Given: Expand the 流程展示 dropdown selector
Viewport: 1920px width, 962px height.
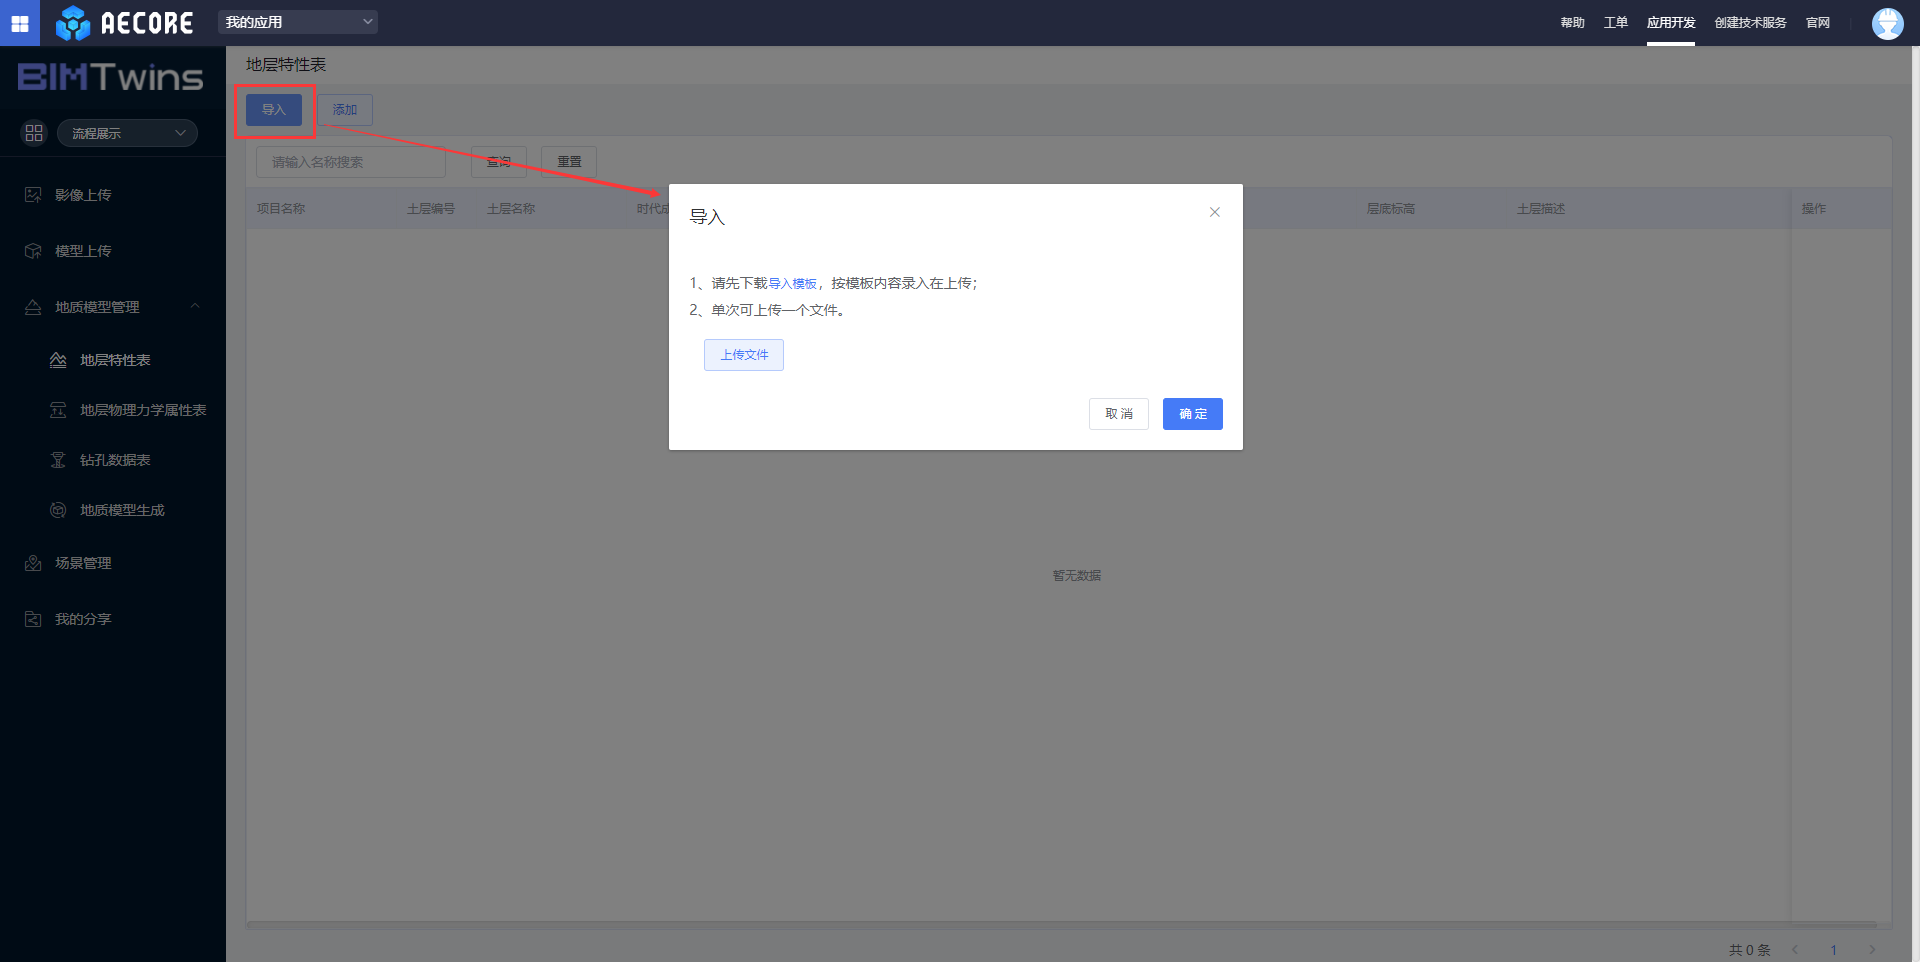Looking at the screenshot, I should click(127, 133).
